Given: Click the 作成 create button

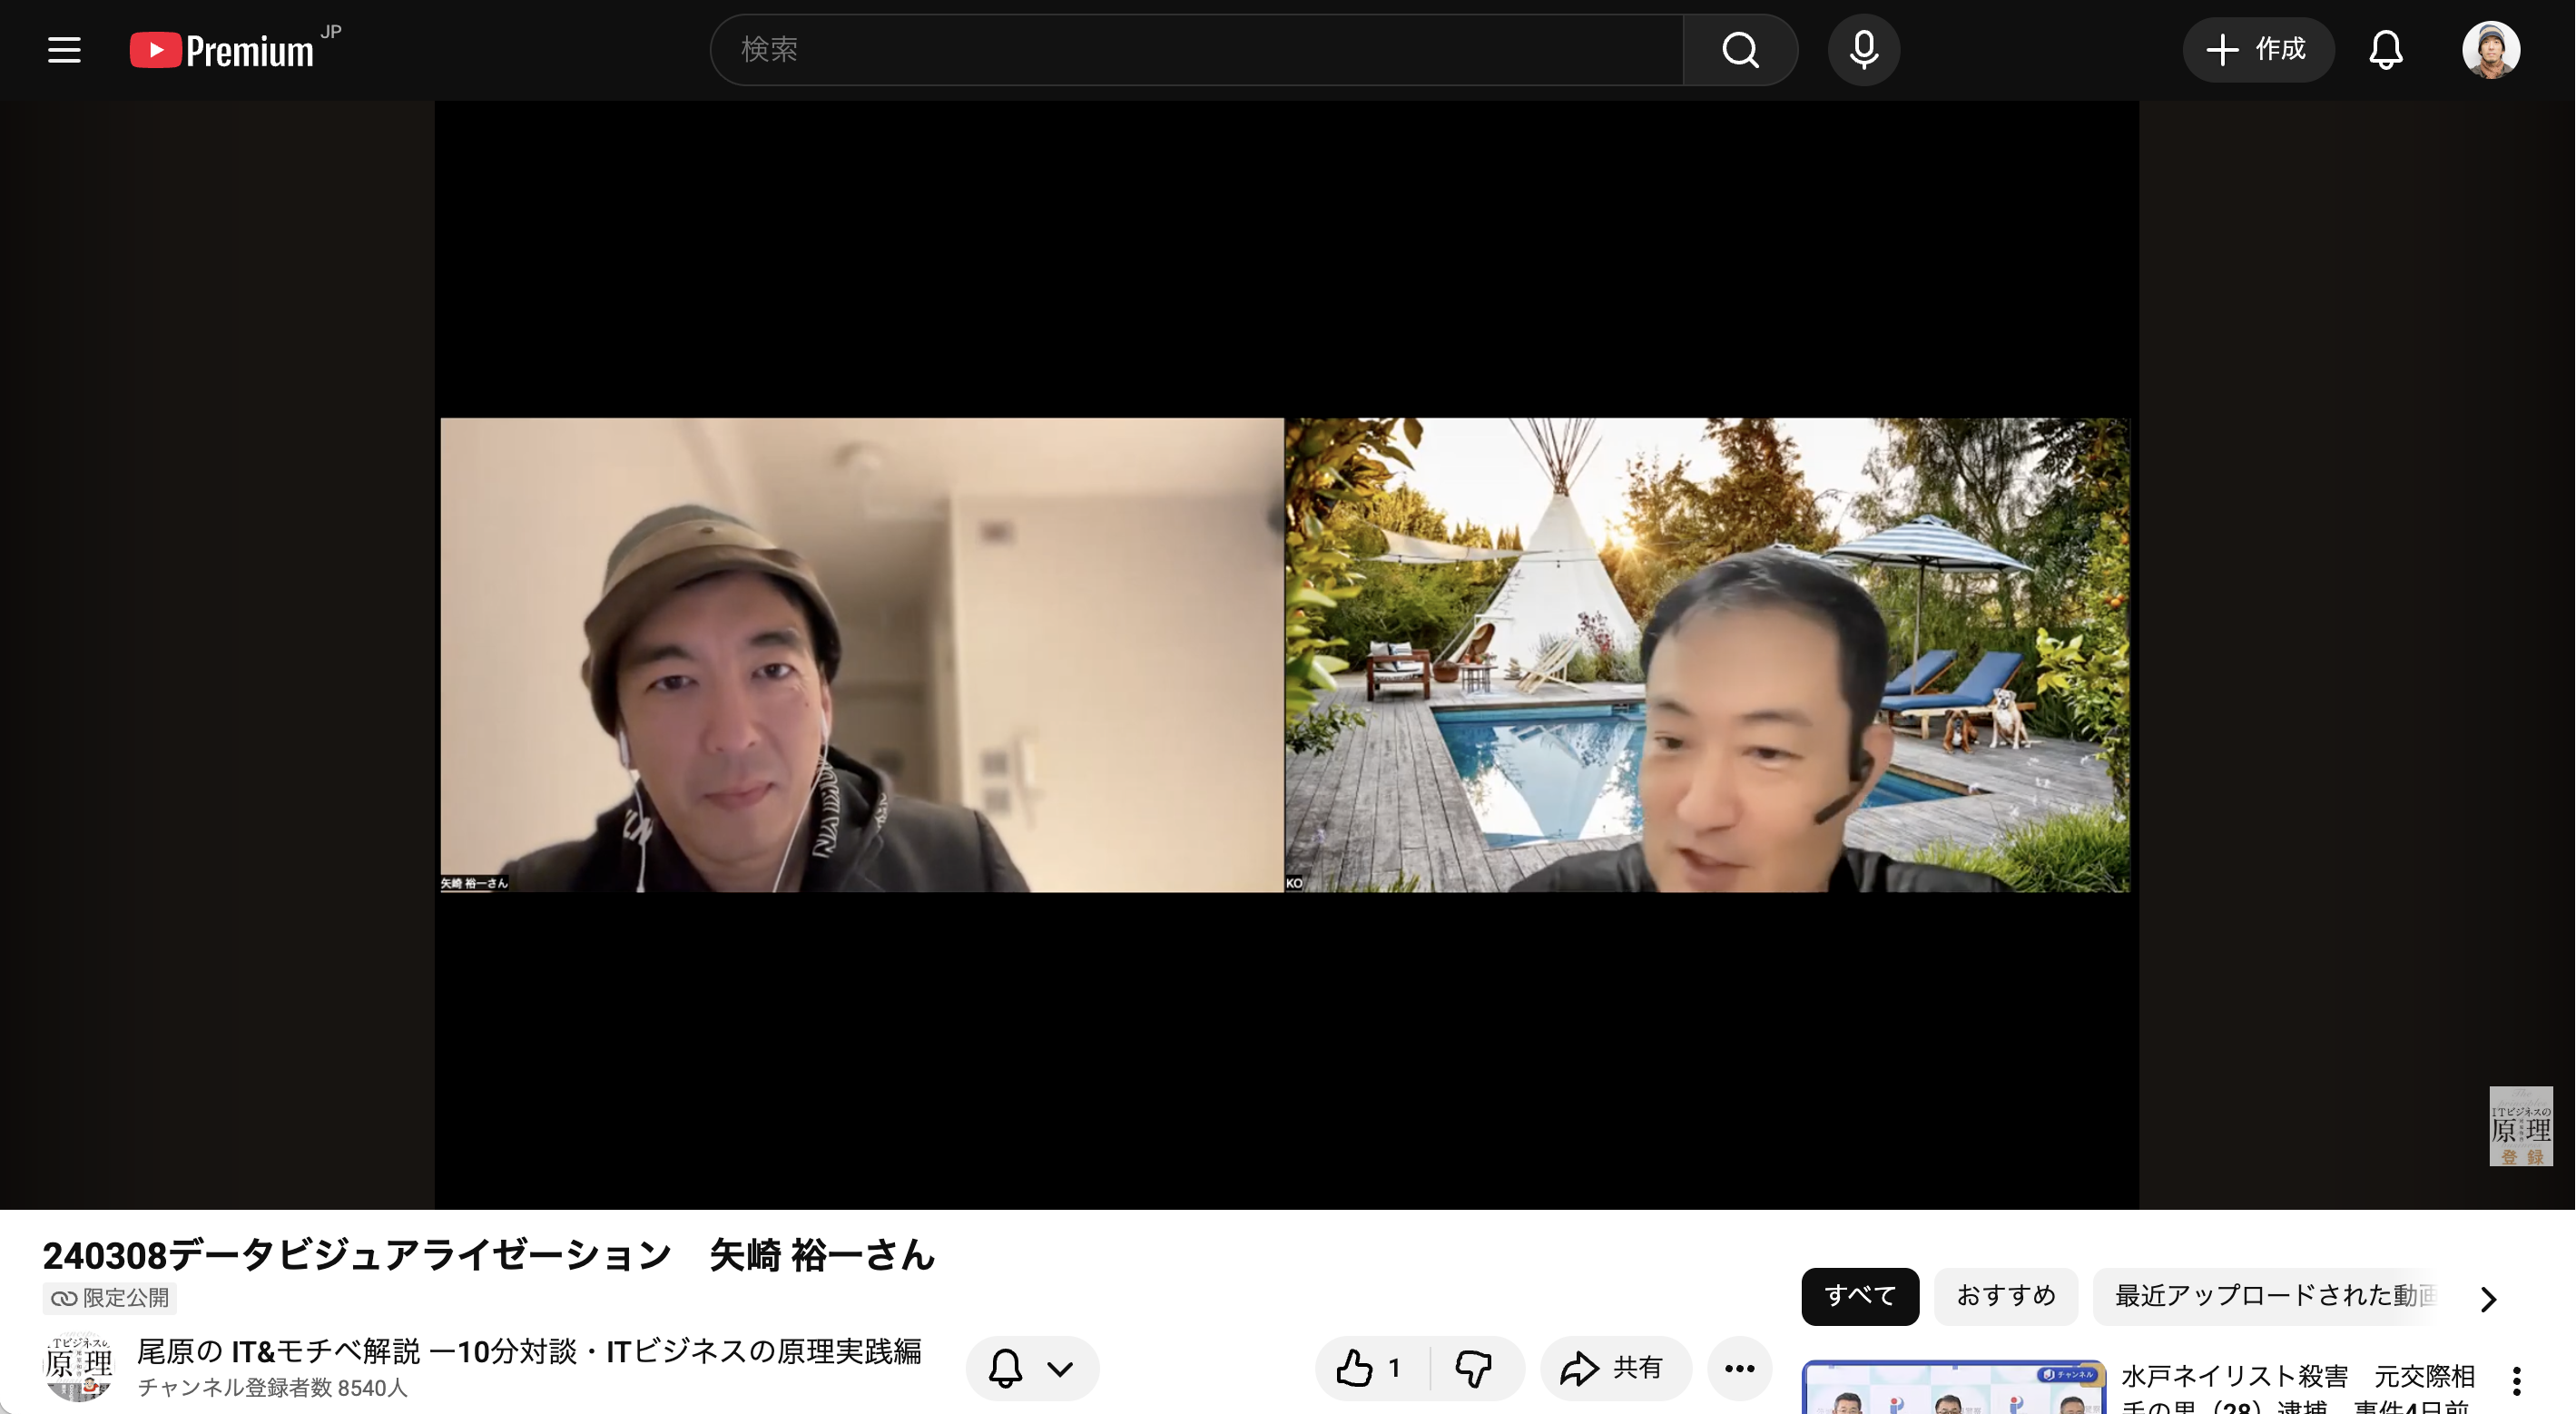Looking at the screenshot, I should click(2257, 50).
